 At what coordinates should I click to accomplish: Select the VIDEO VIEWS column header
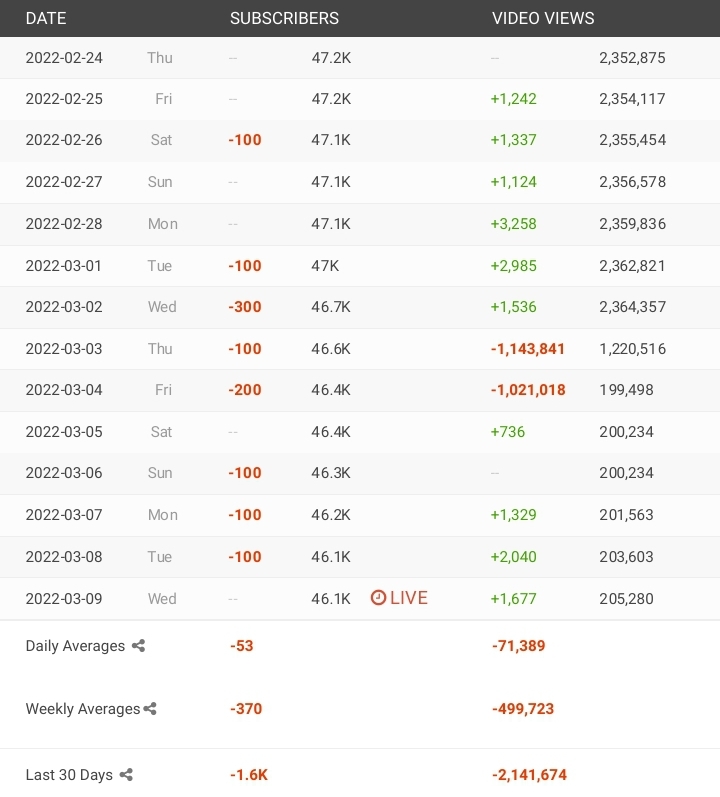point(543,18)
